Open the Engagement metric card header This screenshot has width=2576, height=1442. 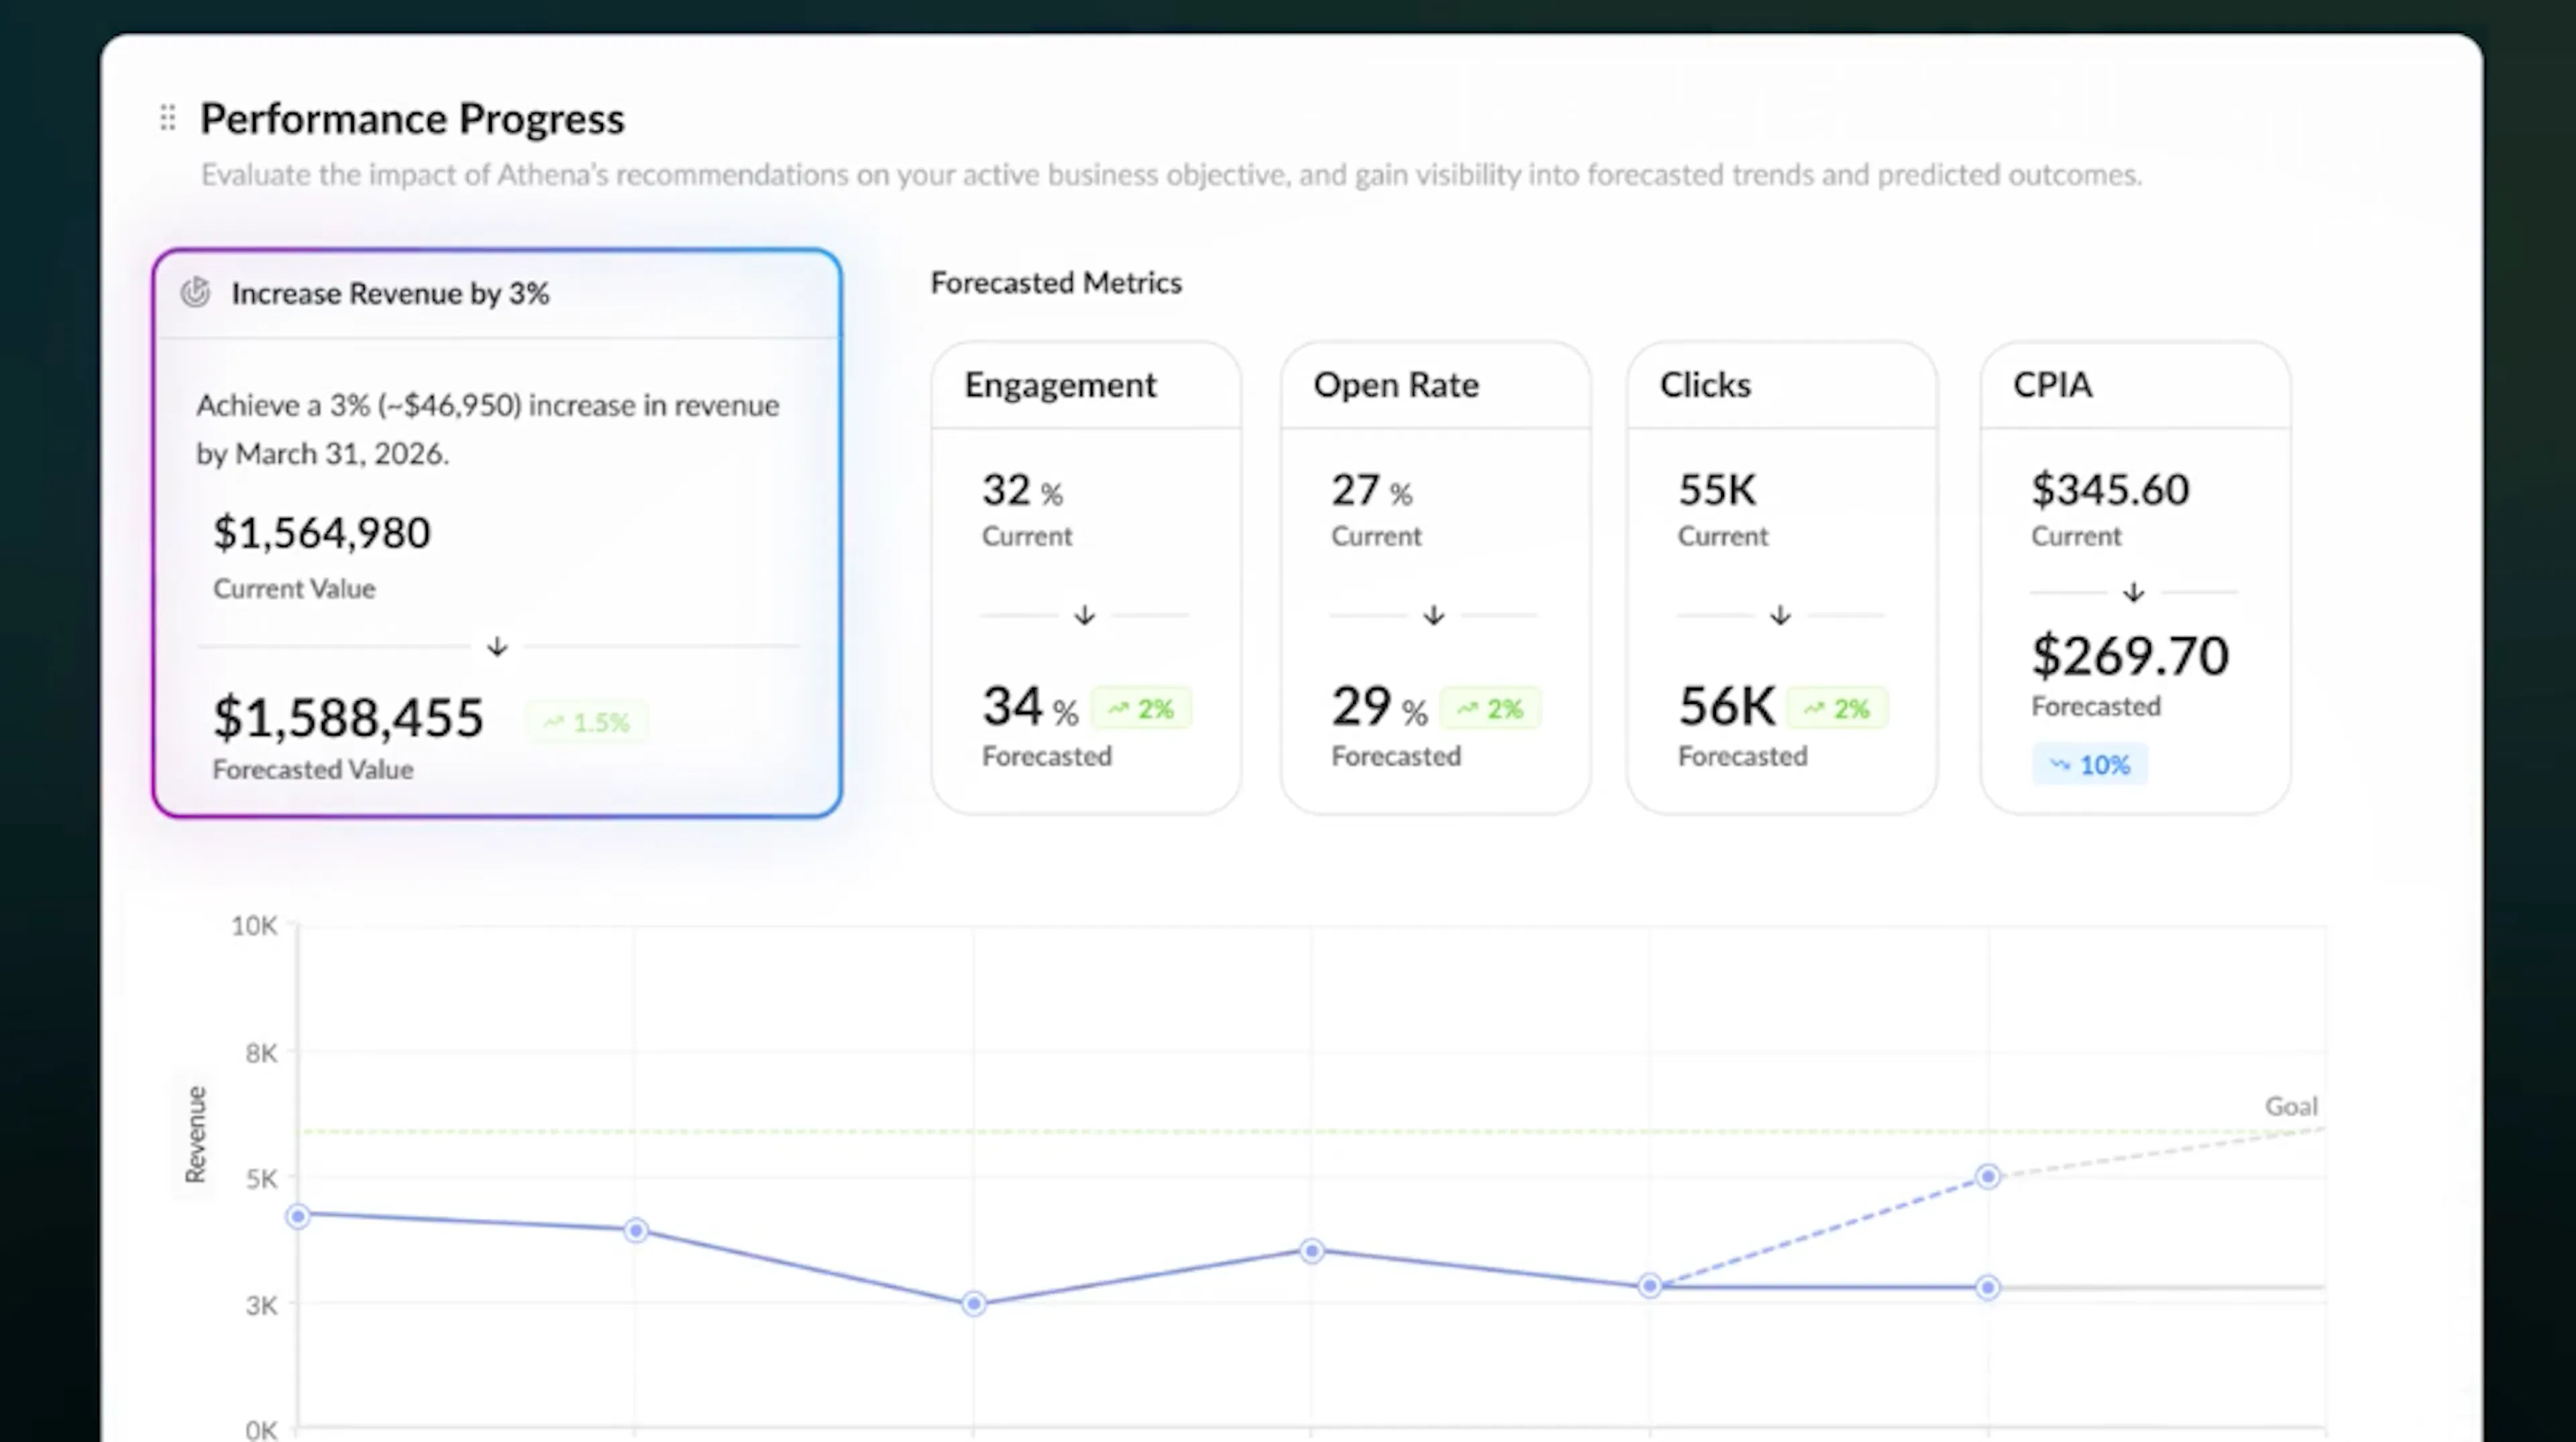click(1086, 385)
